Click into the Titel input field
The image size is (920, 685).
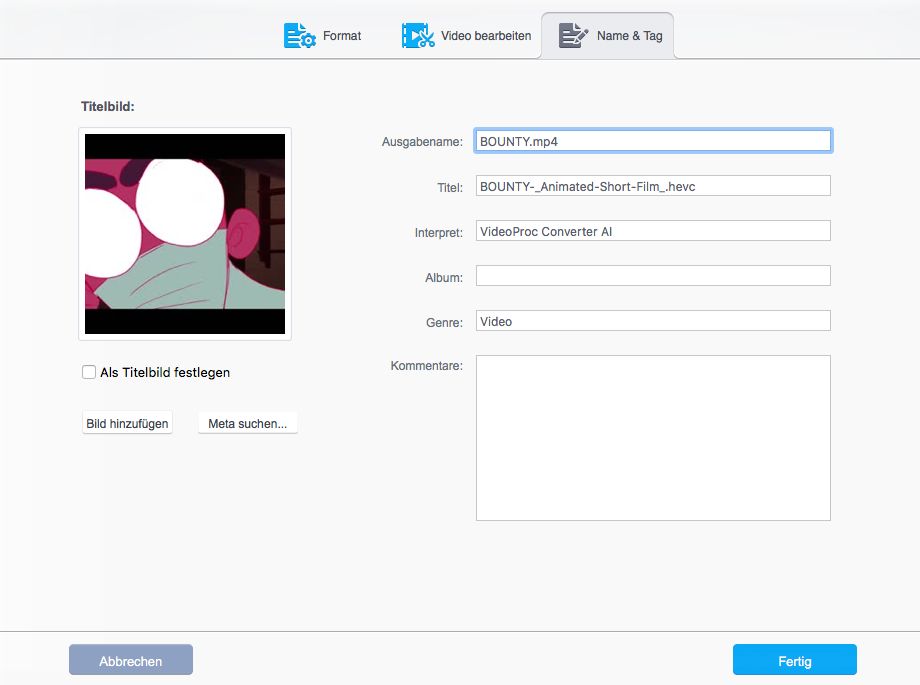(653, 186)
